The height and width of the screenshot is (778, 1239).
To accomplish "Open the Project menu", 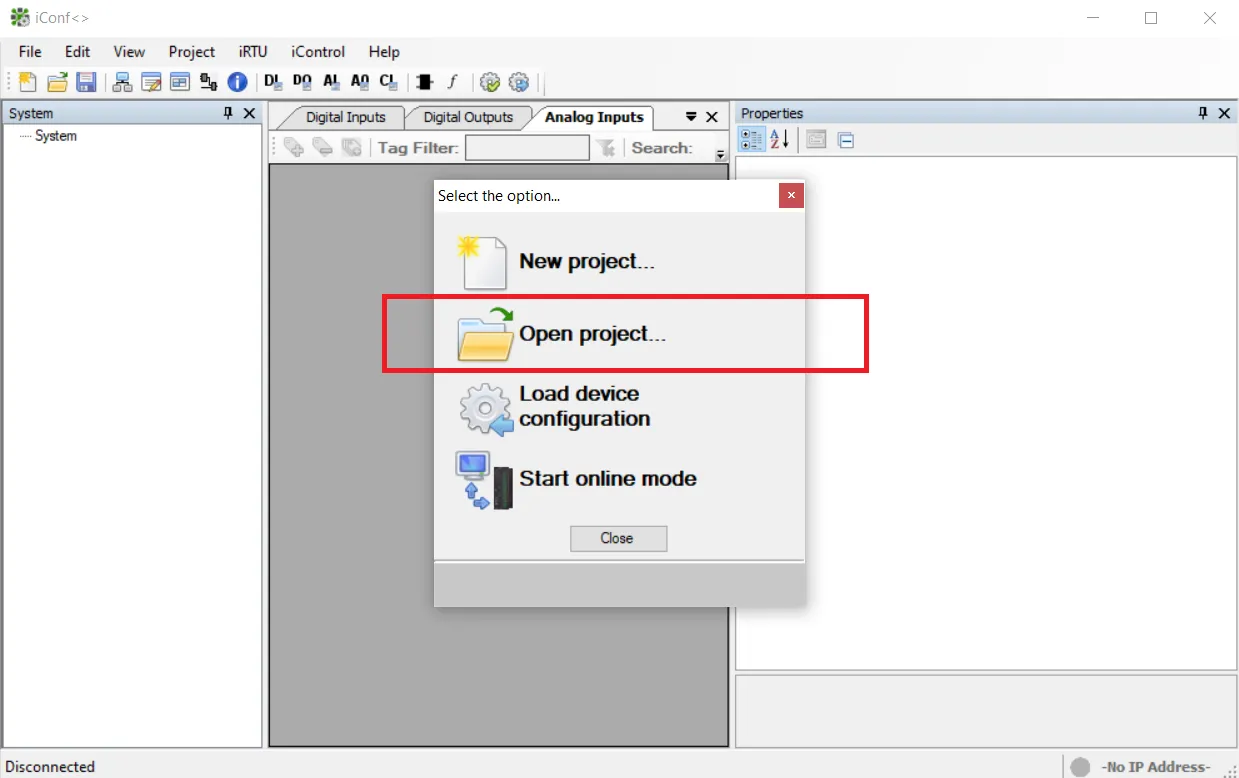I will pyautogui.click(x=192, y=52).
